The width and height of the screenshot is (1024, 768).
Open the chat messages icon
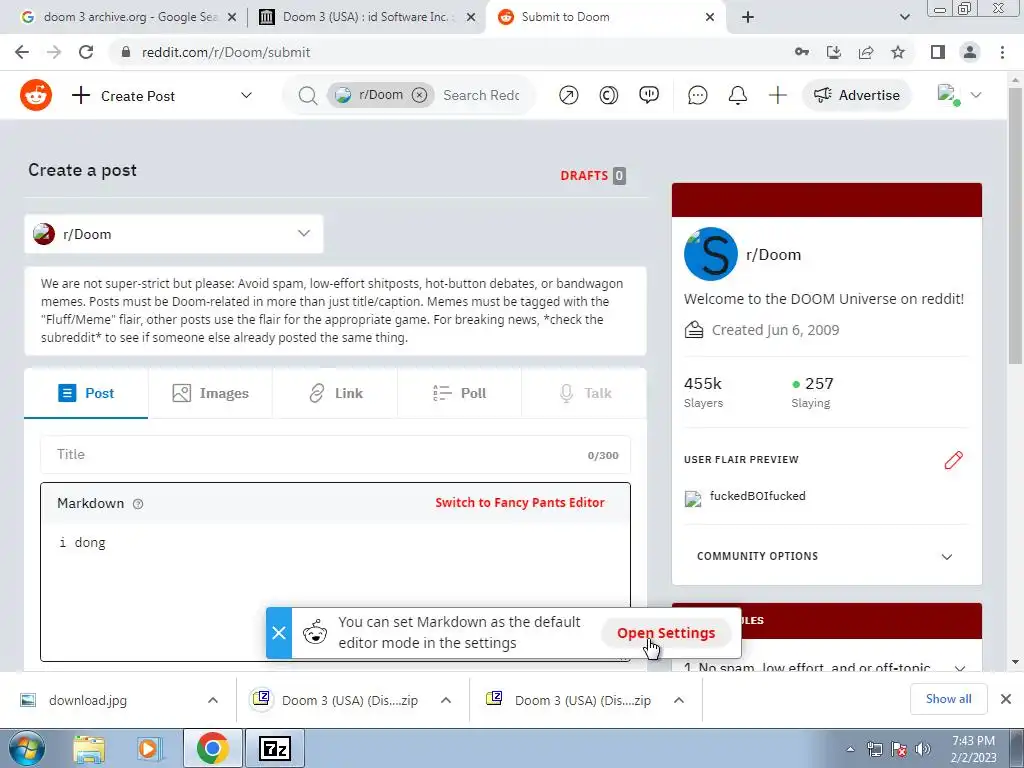coord(697,95)
